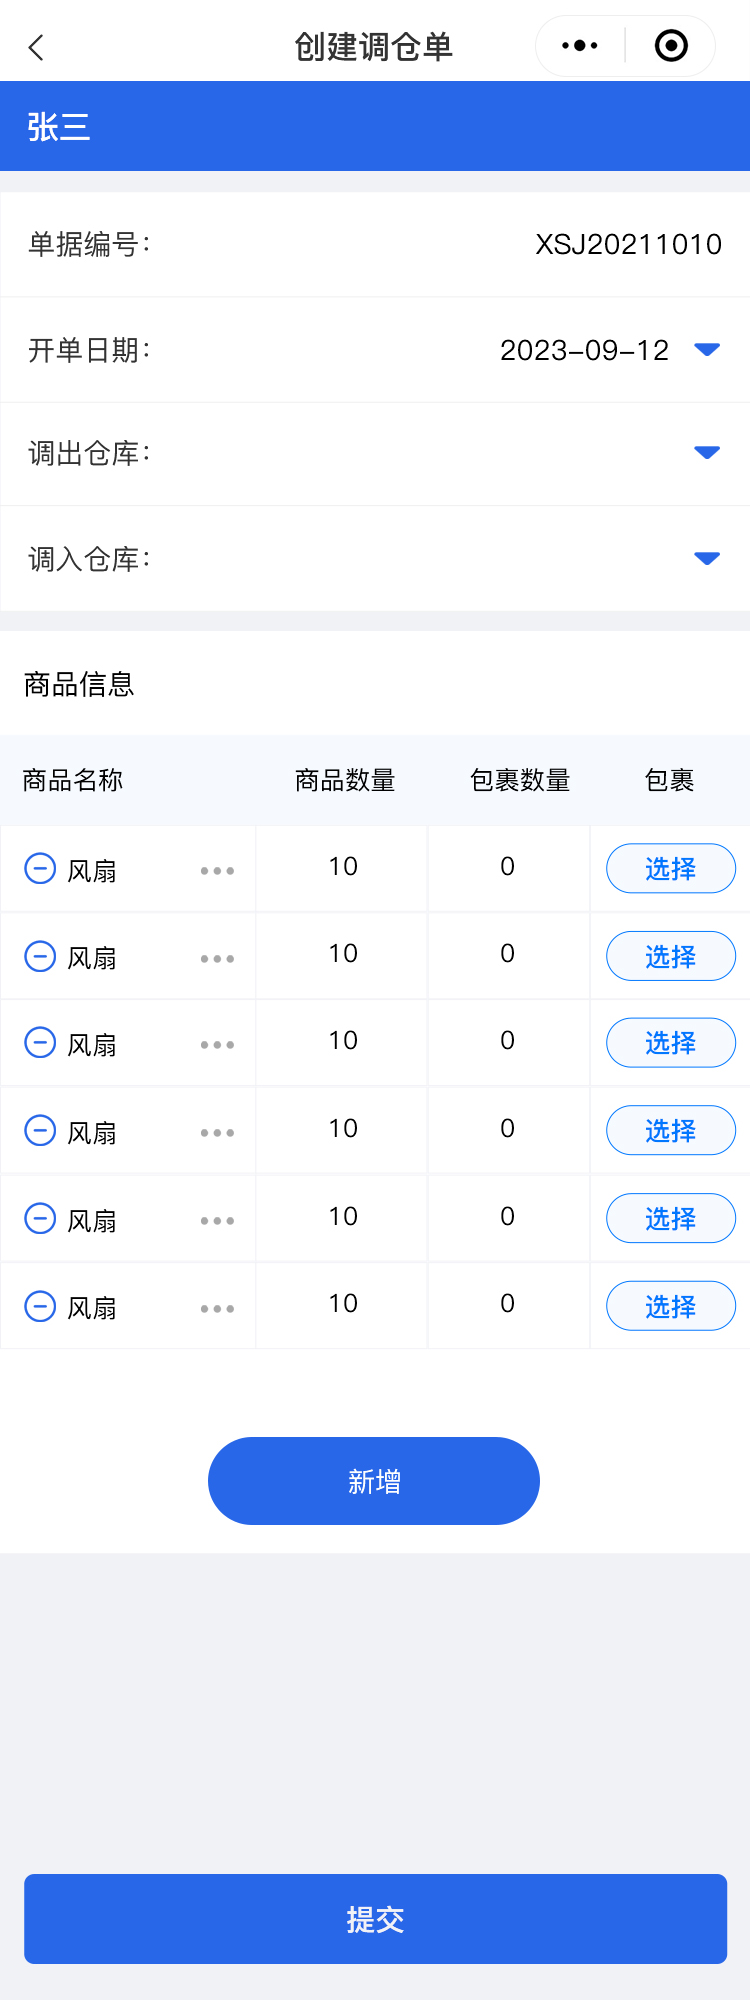Screen dimensions: 750x2000
Task: Open more options for fifth 风扇 row
Action: click(x=217, y=1220)
